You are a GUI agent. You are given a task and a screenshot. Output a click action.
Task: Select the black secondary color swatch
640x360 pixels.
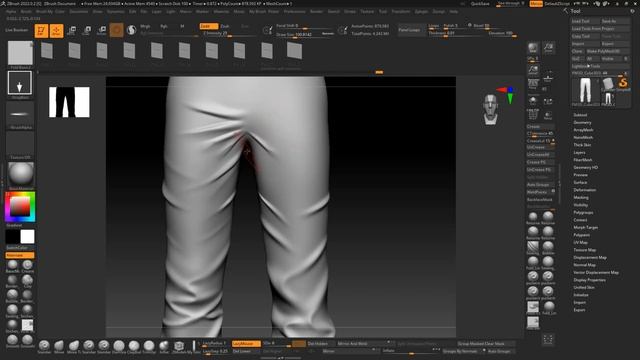(12, 237)
